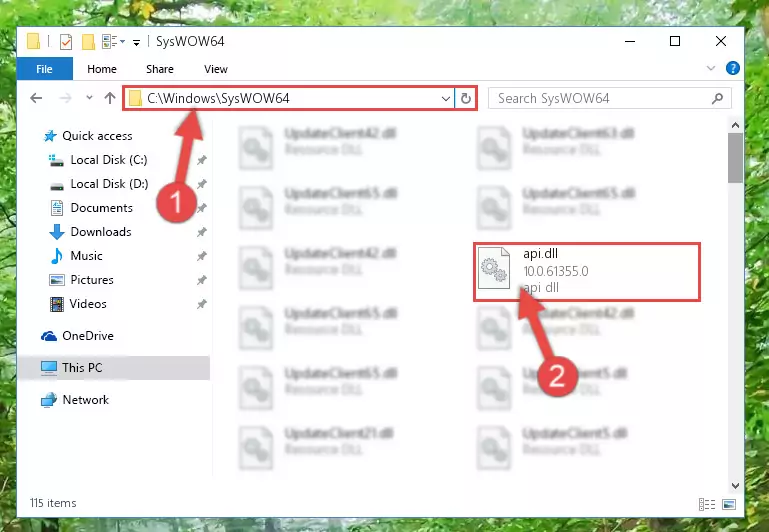Select Quick access in navigation pane
The height and width of the screenshot is (532, 769).
pyautogui.click(x=97, y=136)
